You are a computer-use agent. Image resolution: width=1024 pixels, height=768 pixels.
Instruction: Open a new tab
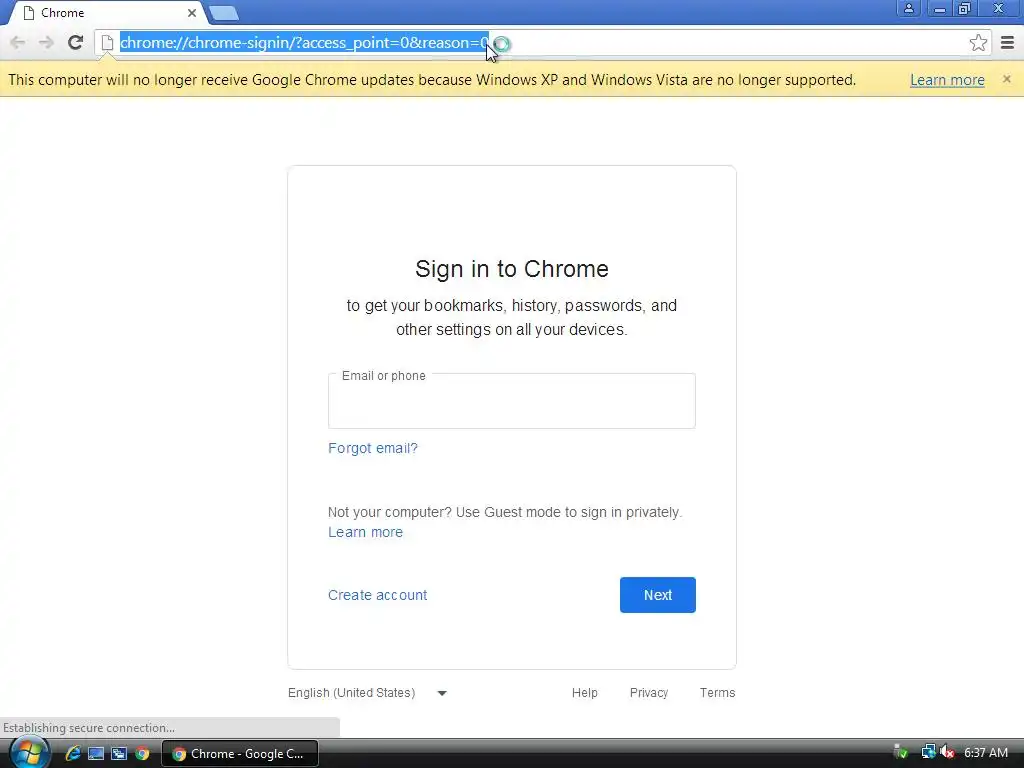[224, 13]
